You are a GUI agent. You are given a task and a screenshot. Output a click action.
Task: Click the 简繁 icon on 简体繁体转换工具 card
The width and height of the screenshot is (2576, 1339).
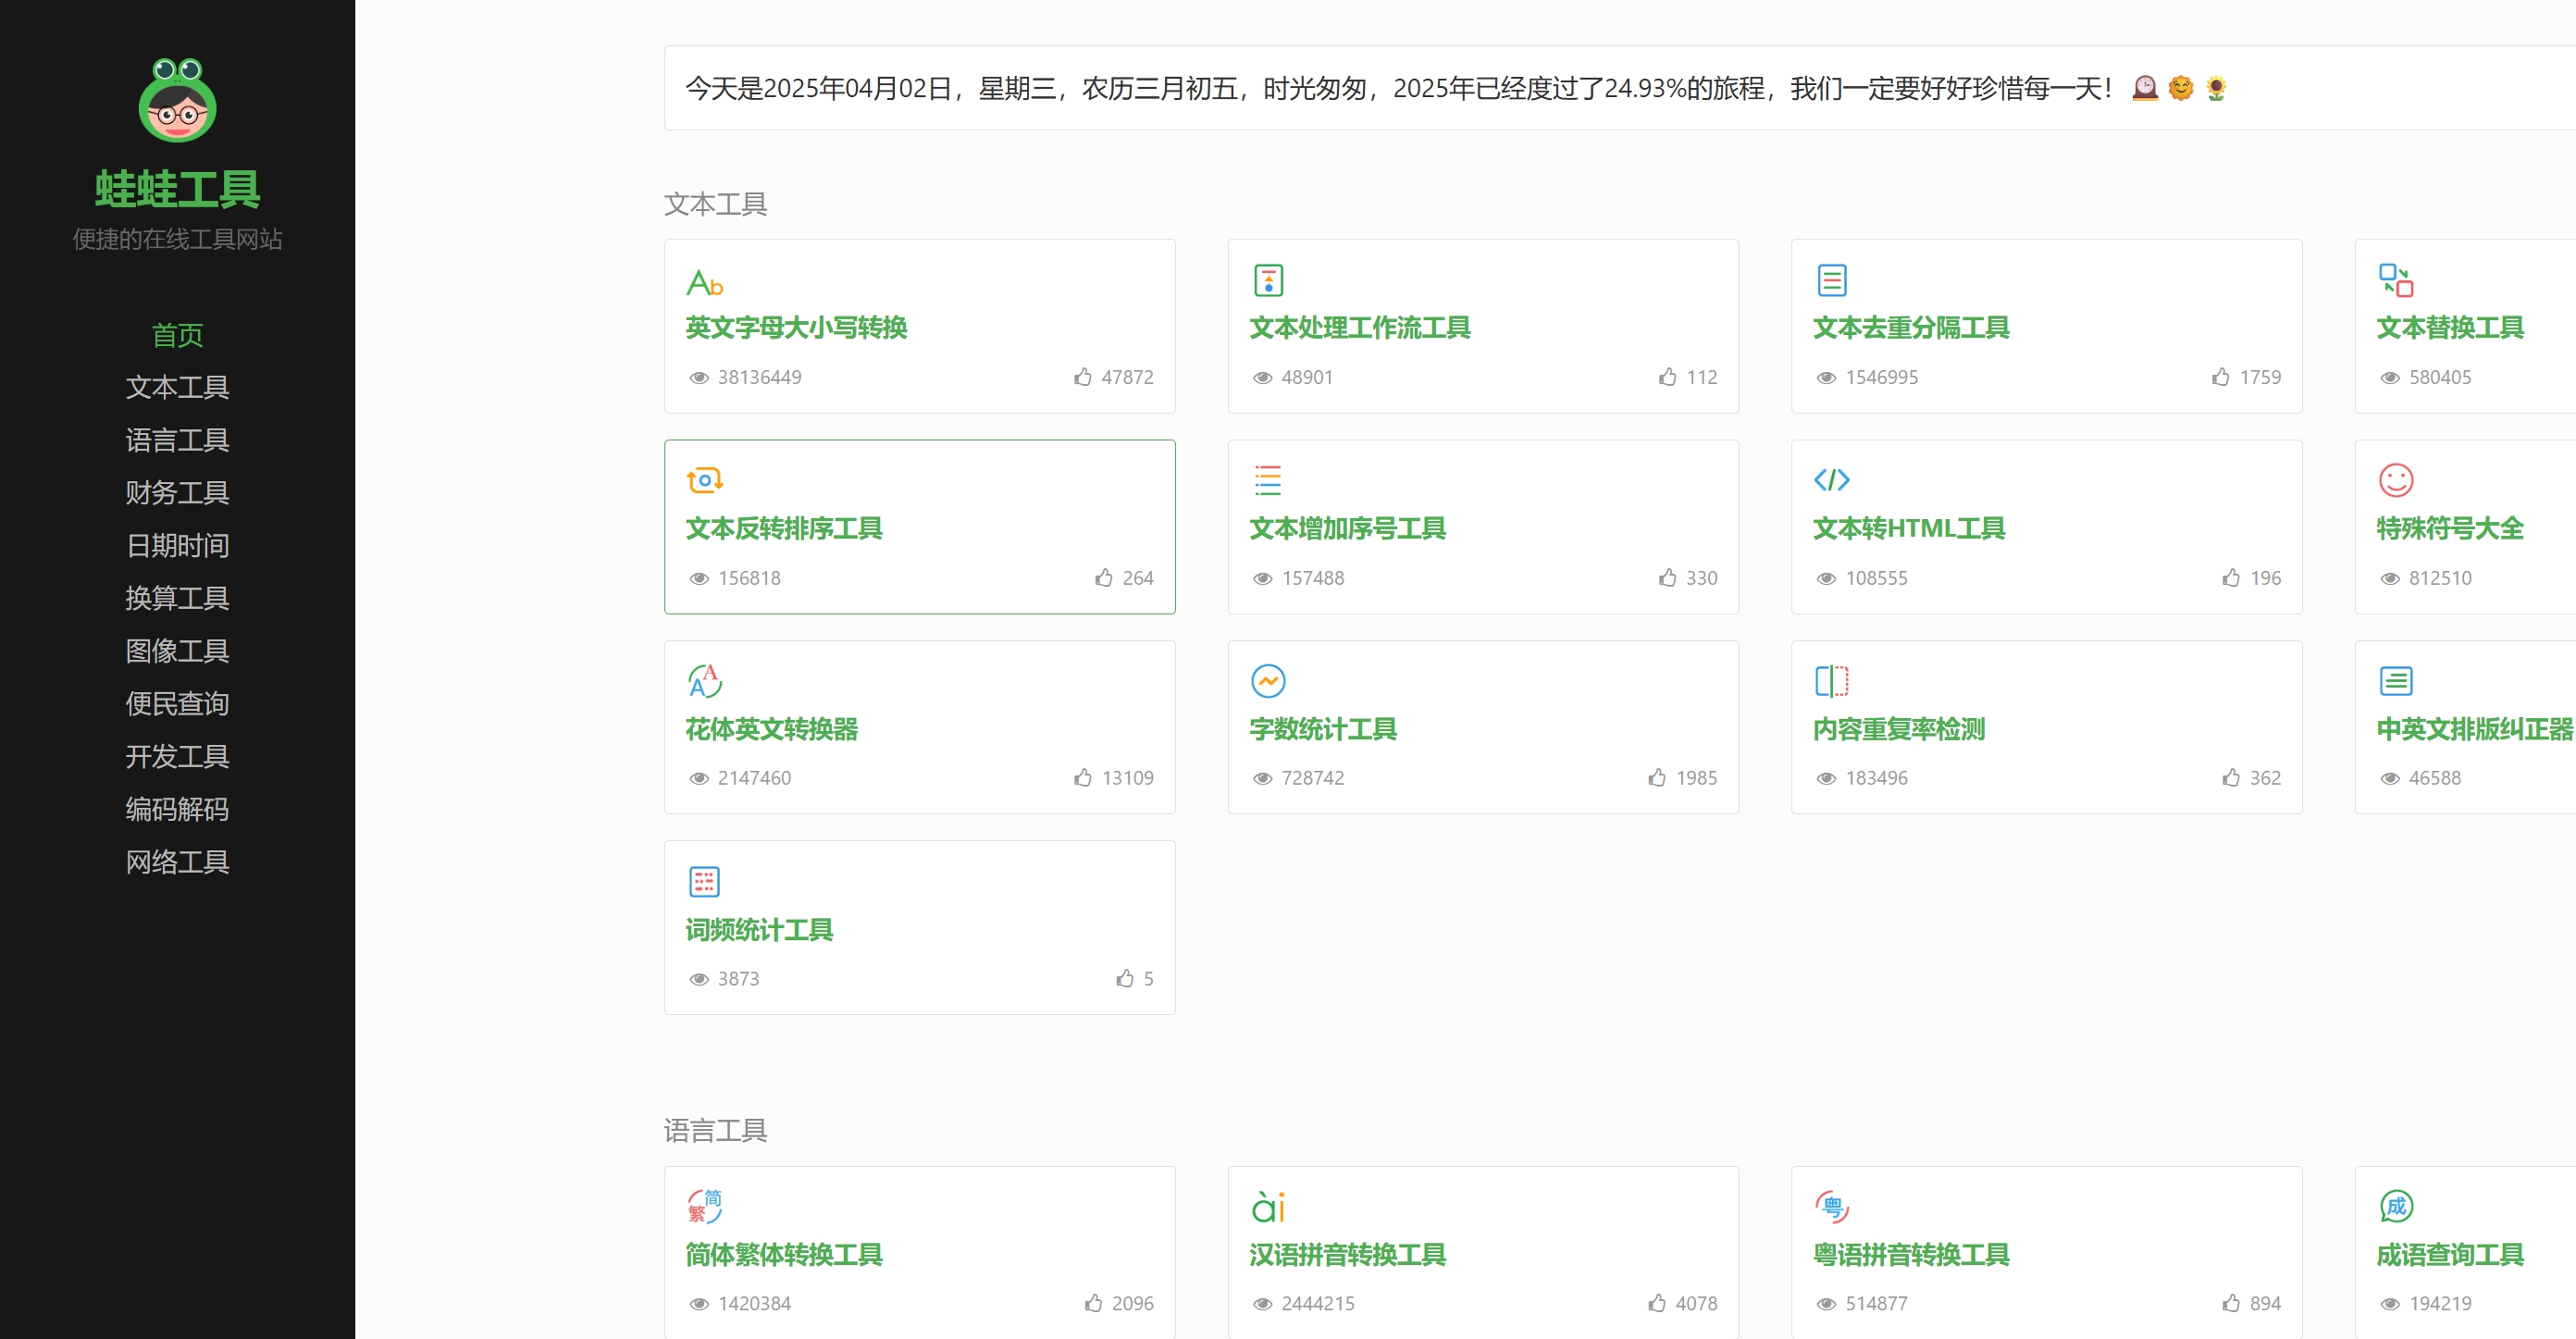704,1207
